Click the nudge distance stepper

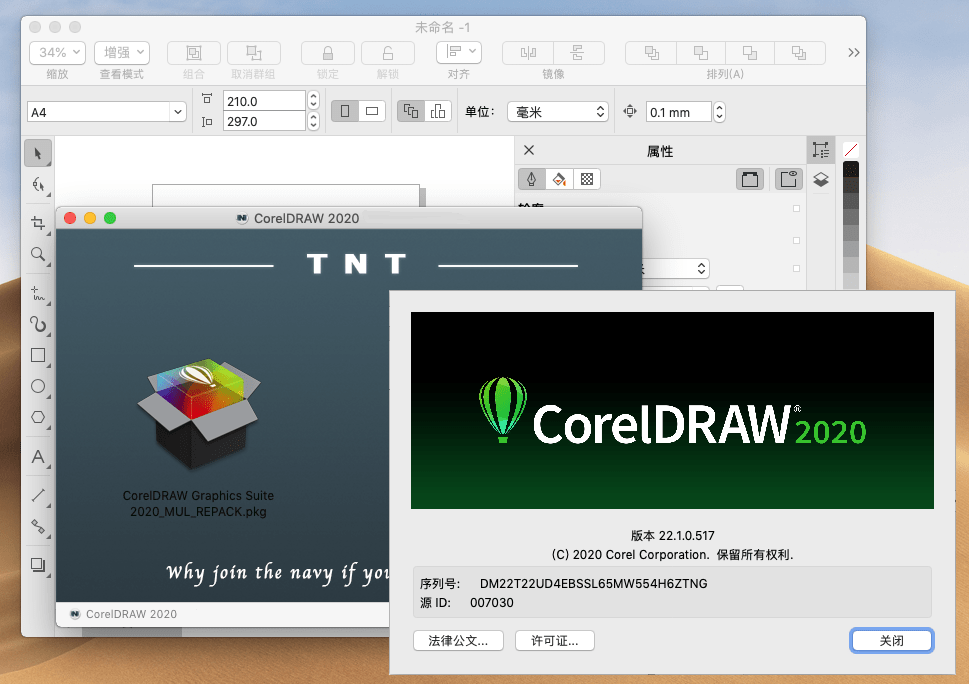coord(719,112)
